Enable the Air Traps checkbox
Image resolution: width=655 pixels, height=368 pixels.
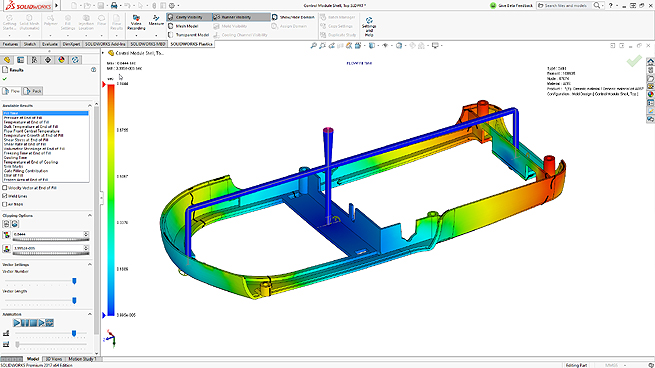(x=5, y=204)
